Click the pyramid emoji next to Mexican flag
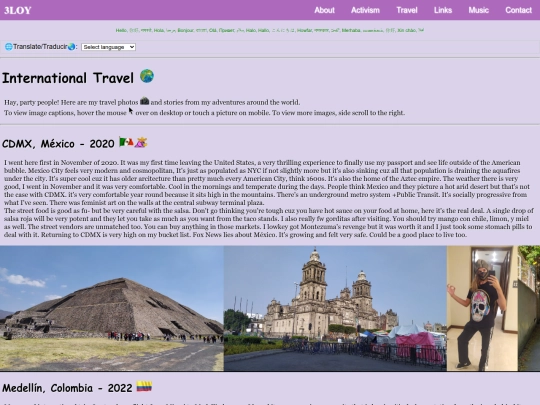This screenshot has height=405, width=540. (141, 142)
